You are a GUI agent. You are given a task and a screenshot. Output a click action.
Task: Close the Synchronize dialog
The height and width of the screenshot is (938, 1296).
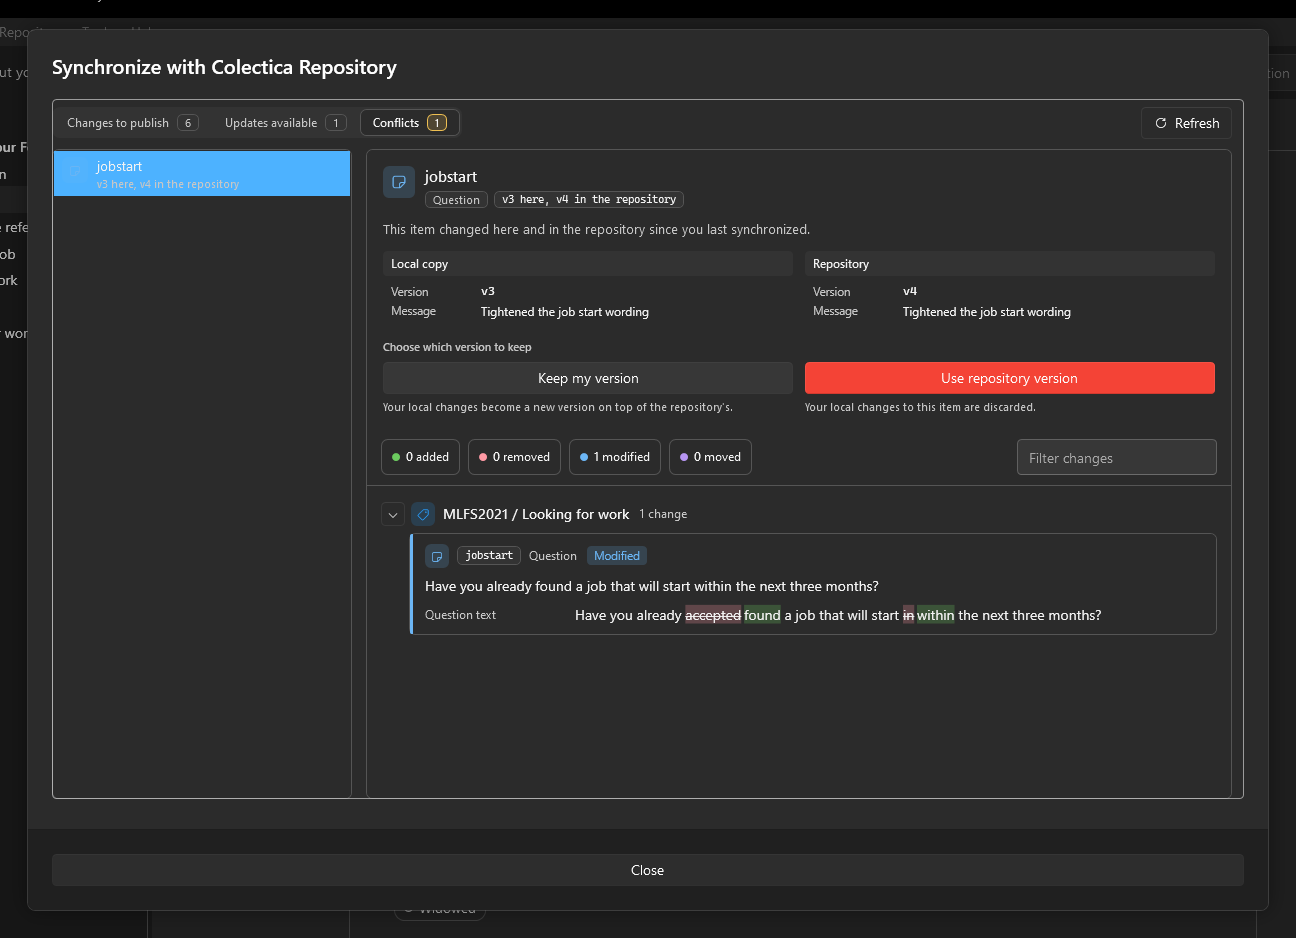coord(648,870)
